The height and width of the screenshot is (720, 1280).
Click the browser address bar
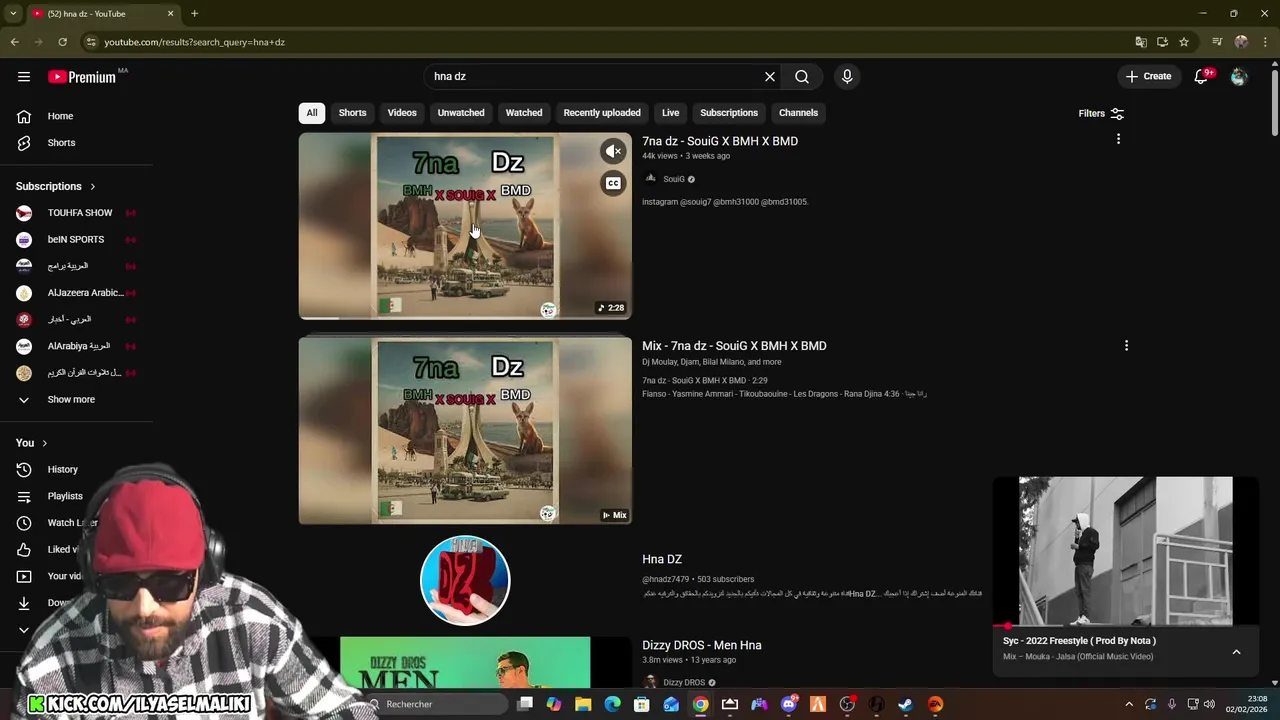[600, 42]
